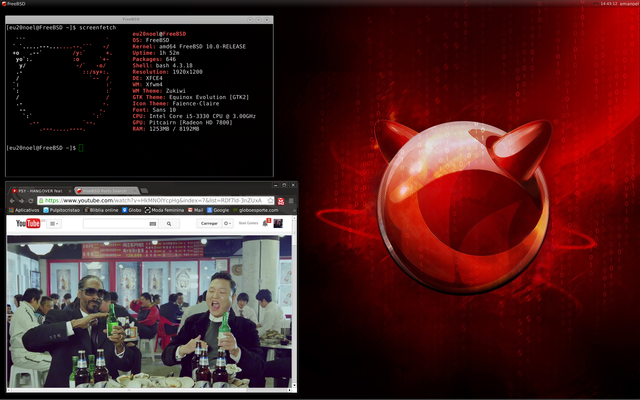The height and width of the screenshot is (400, 640).
Task: Click the "GPU: Pitcairn [Radeon HD 7800]" line
Action: [182, 122]
